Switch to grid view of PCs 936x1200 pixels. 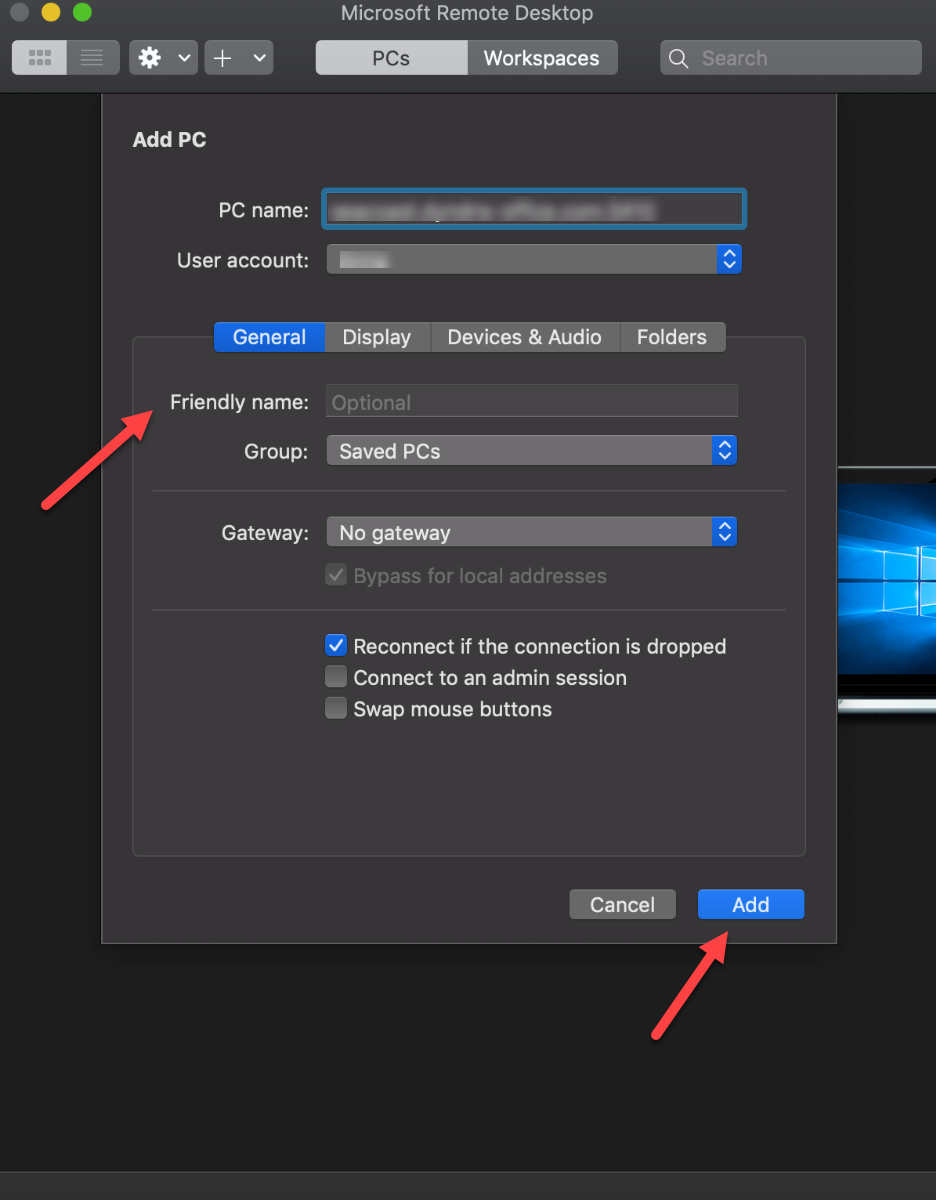pos(40,58)
